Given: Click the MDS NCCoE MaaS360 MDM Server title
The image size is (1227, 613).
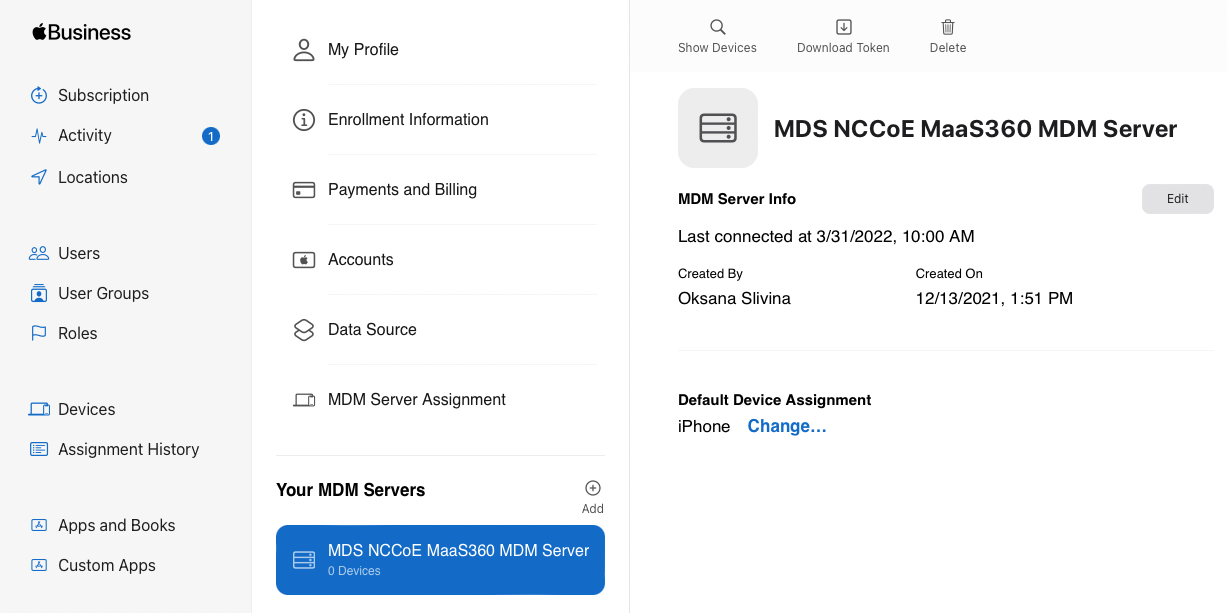Looking at the screenshot, I should (x=976, y=129).
